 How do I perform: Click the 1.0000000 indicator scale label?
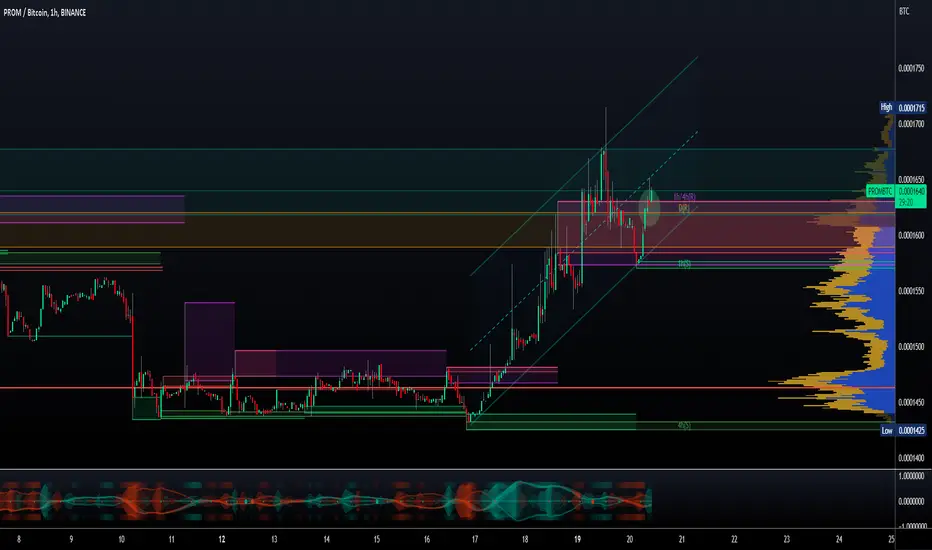pyautogui.click(x=911, y=476)
